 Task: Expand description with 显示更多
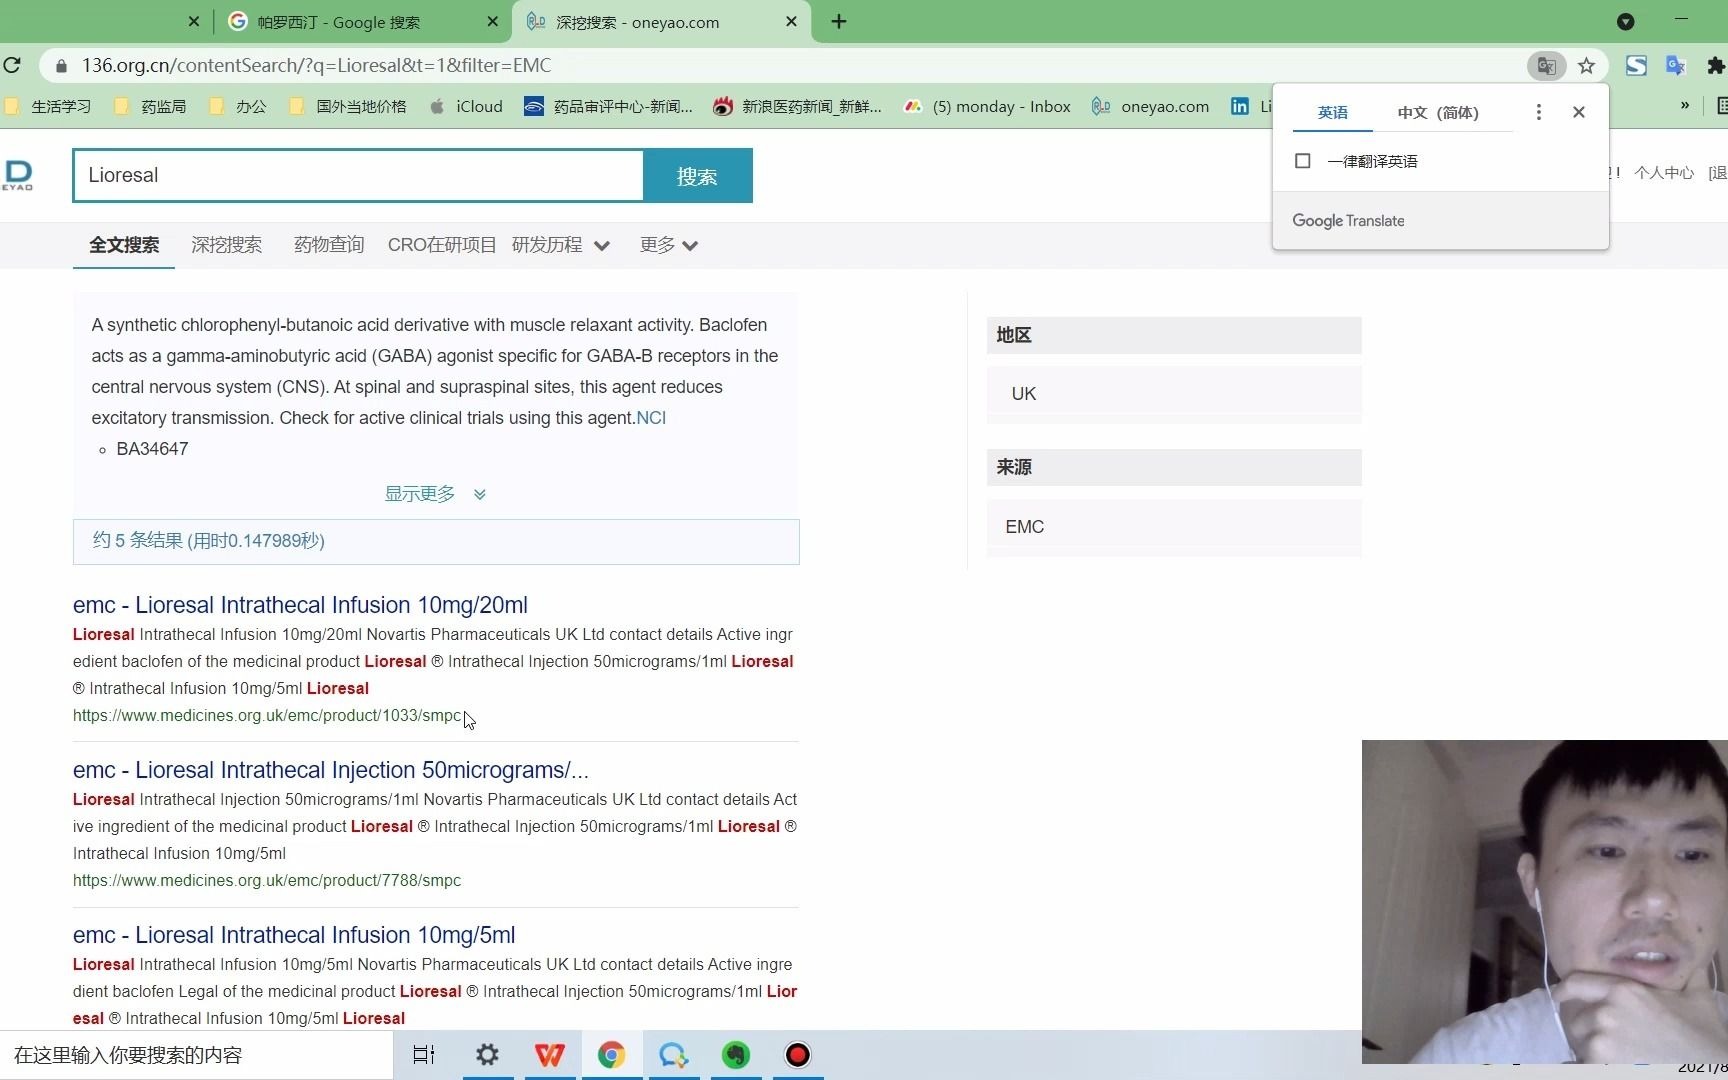point(435,494)
